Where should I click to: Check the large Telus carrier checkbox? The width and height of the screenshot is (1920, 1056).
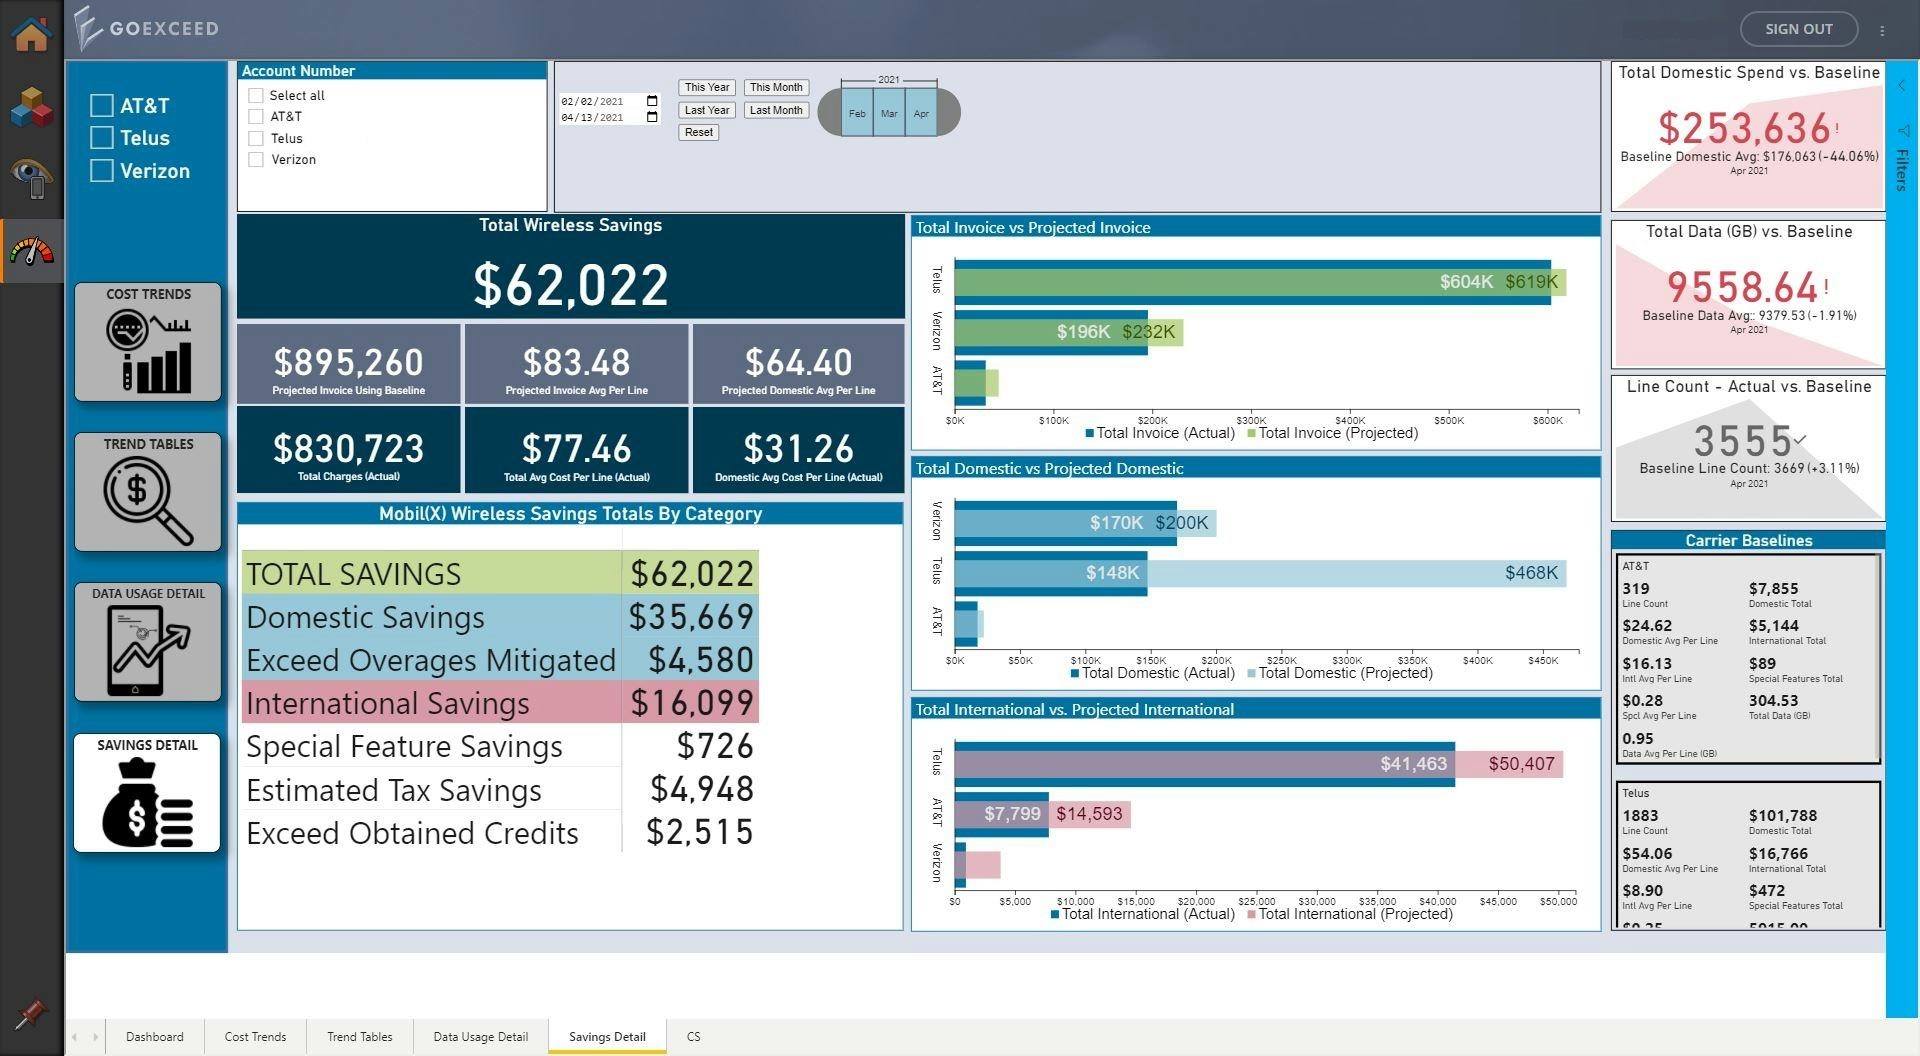coord(102,138)
